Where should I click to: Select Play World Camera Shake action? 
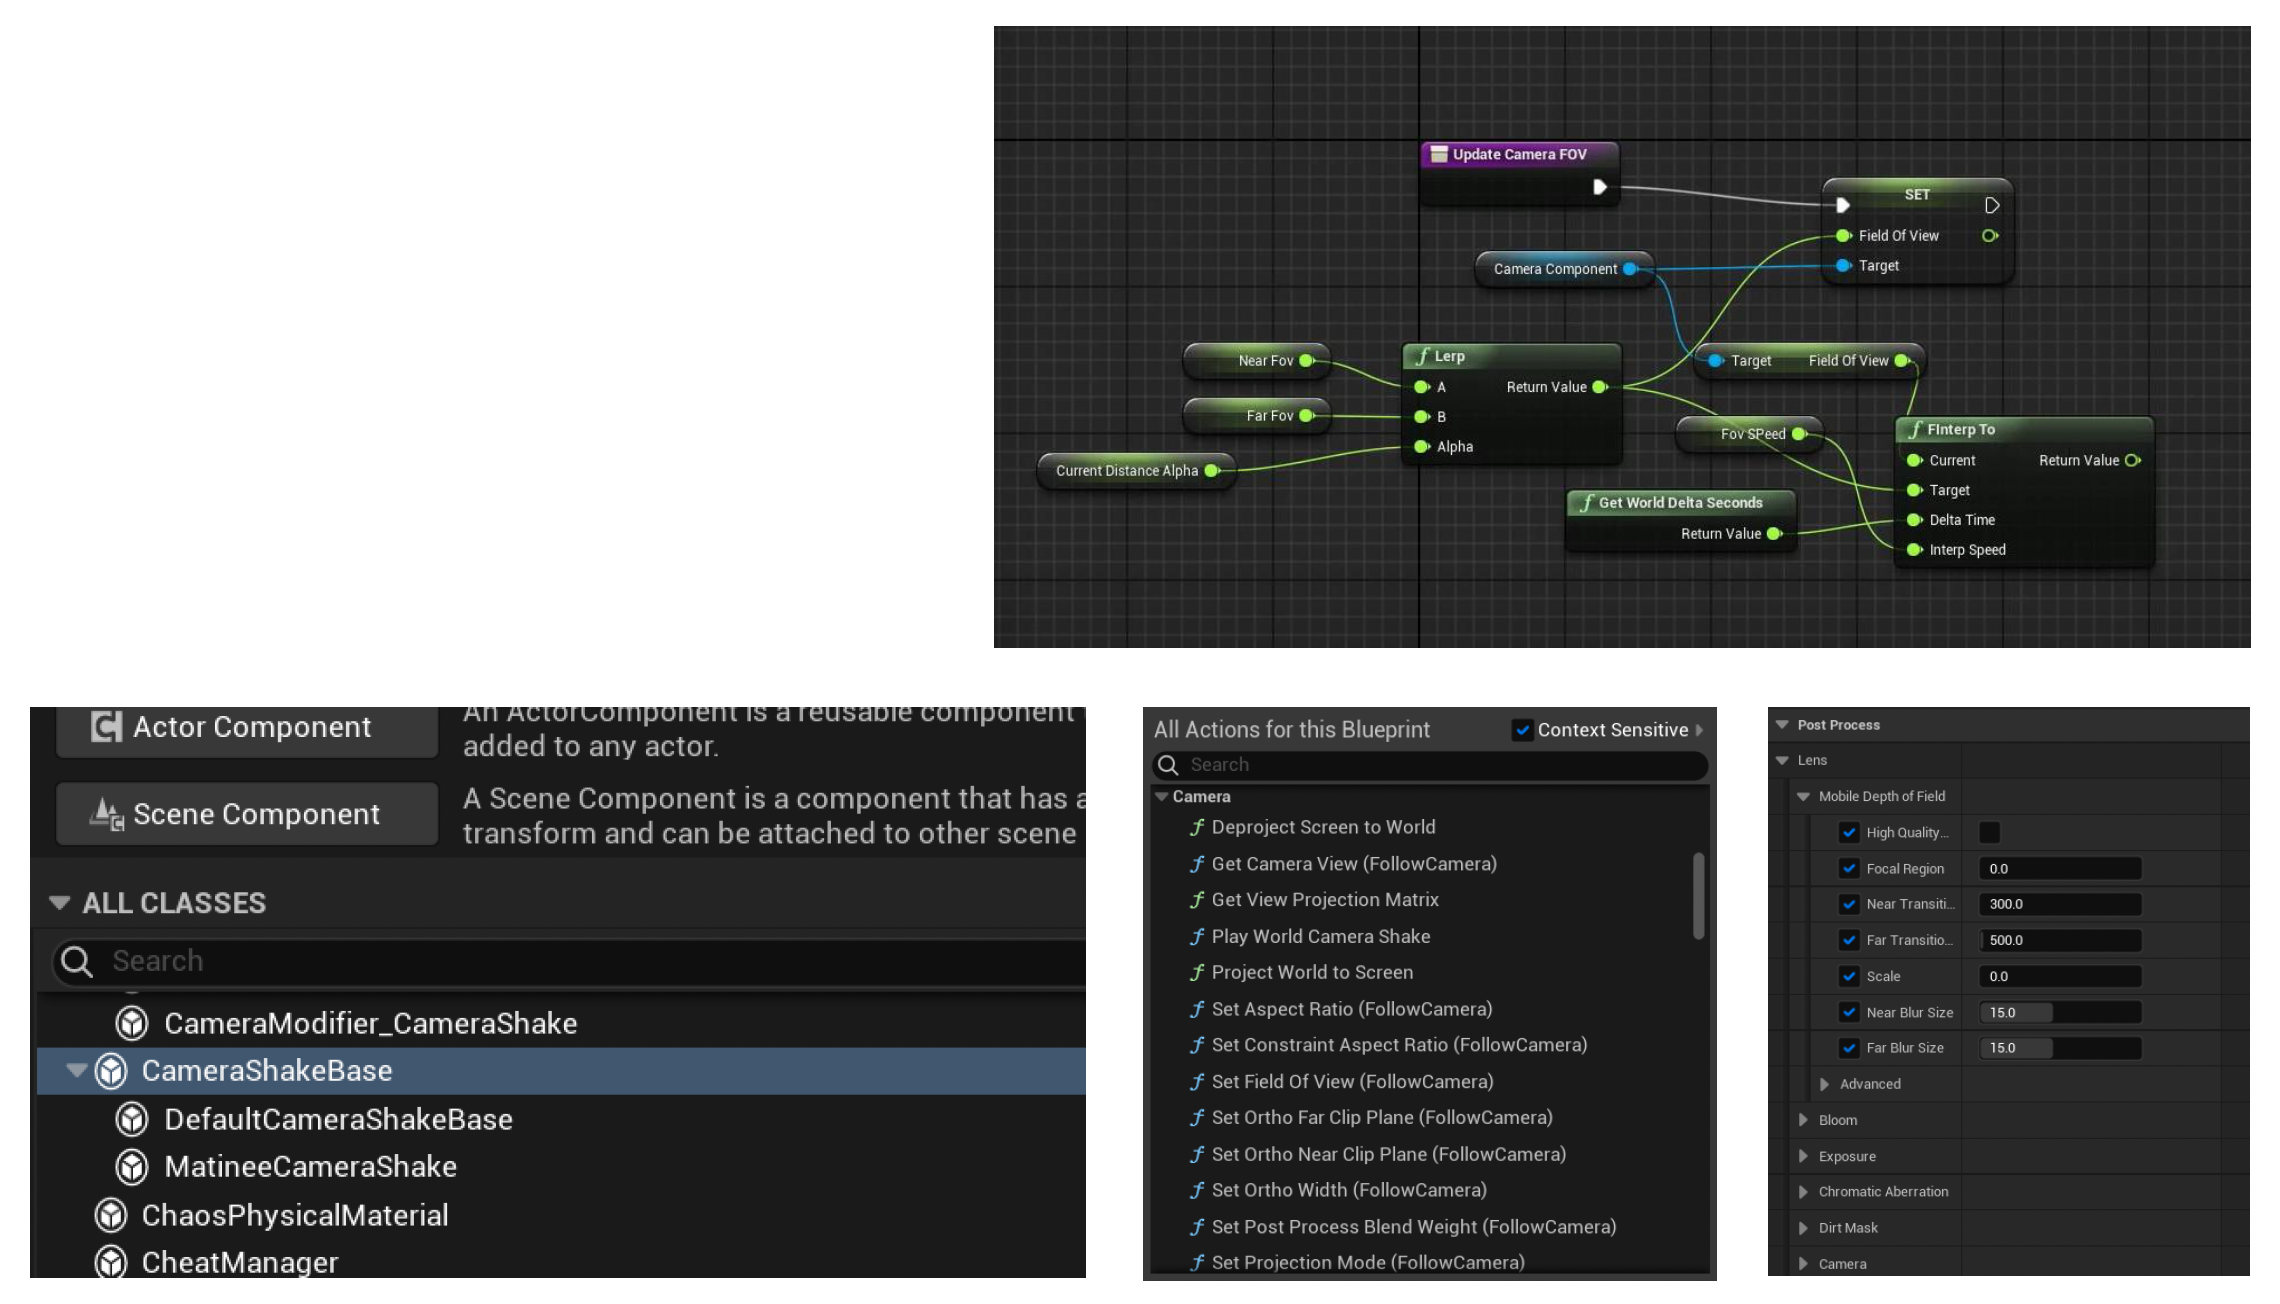1320,936
